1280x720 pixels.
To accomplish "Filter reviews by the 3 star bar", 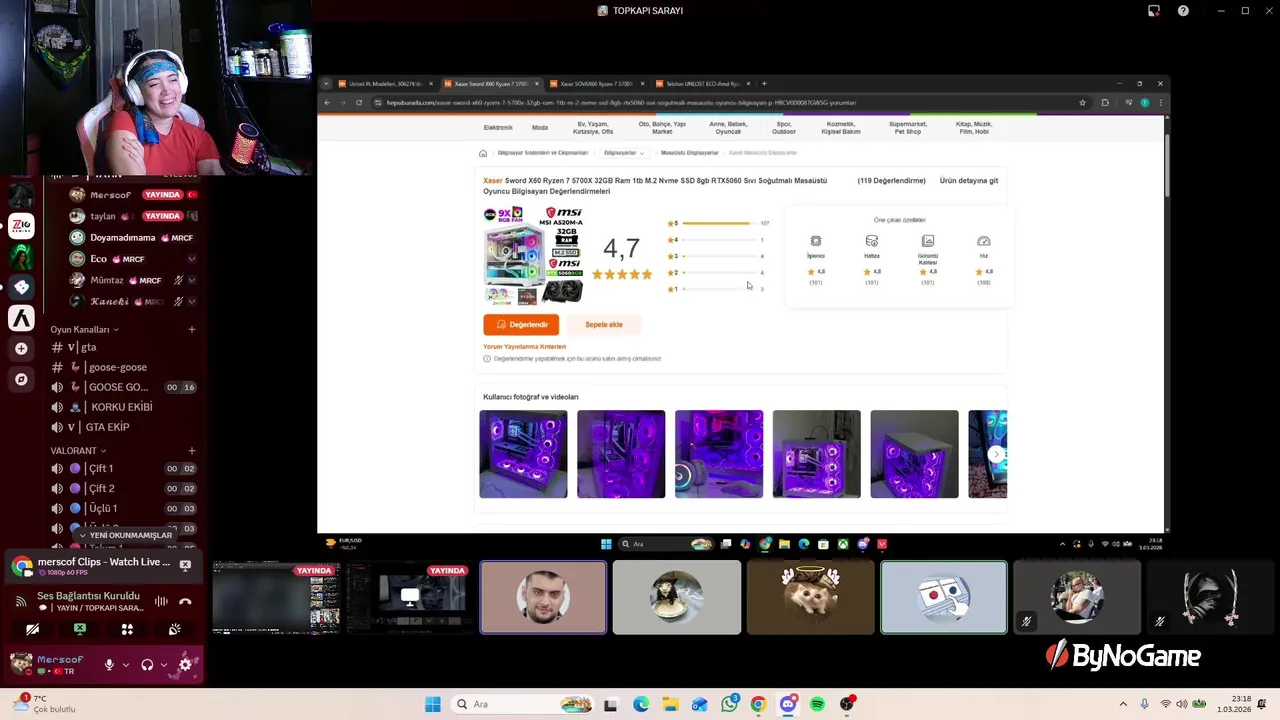I will pyautogui.click(x=716, y=256).
